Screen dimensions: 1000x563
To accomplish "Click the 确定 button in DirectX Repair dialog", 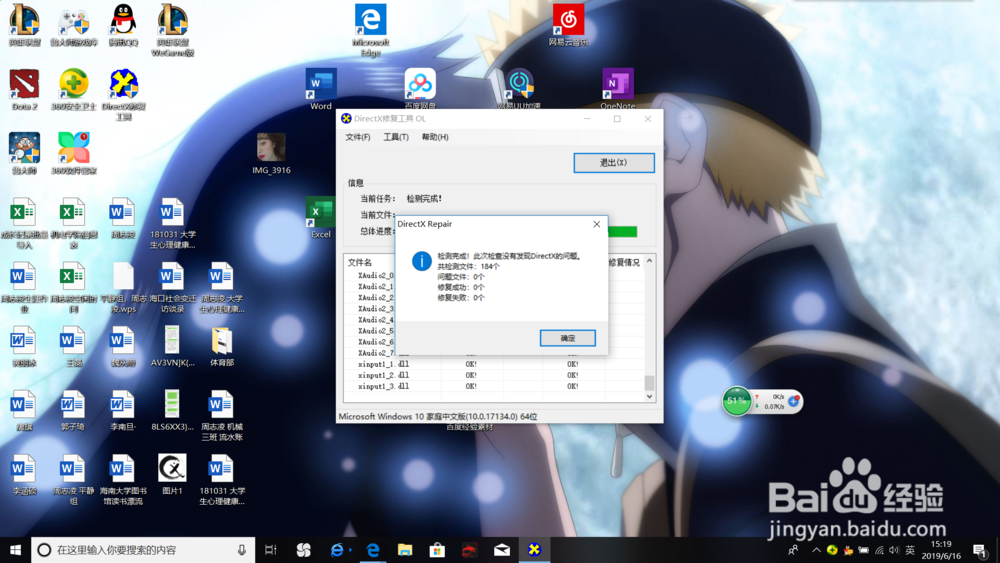I will tap(568, 338).
